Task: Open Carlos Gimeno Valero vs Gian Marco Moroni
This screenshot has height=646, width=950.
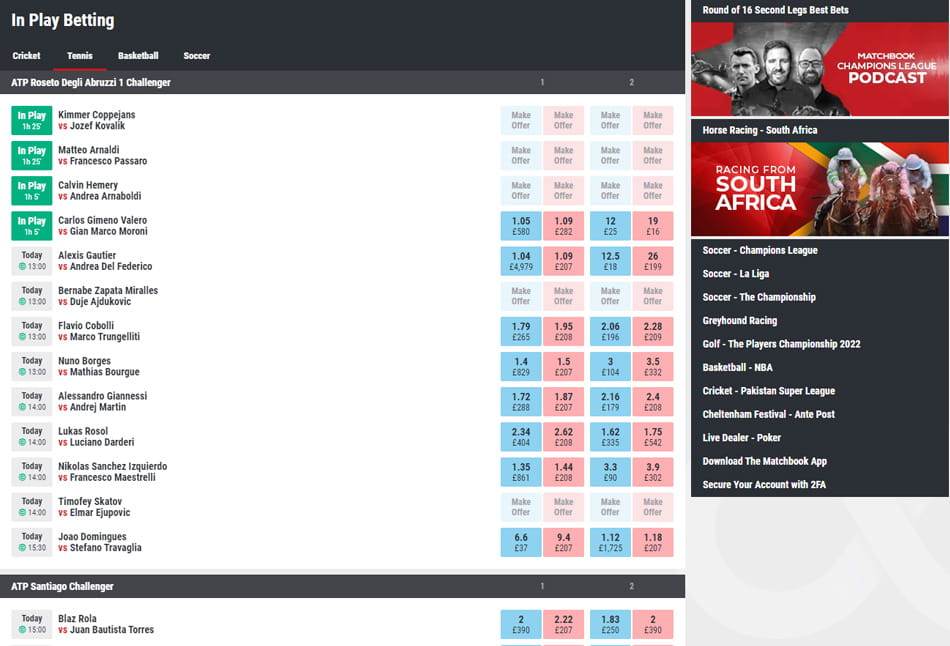Action: pos(102,225)
